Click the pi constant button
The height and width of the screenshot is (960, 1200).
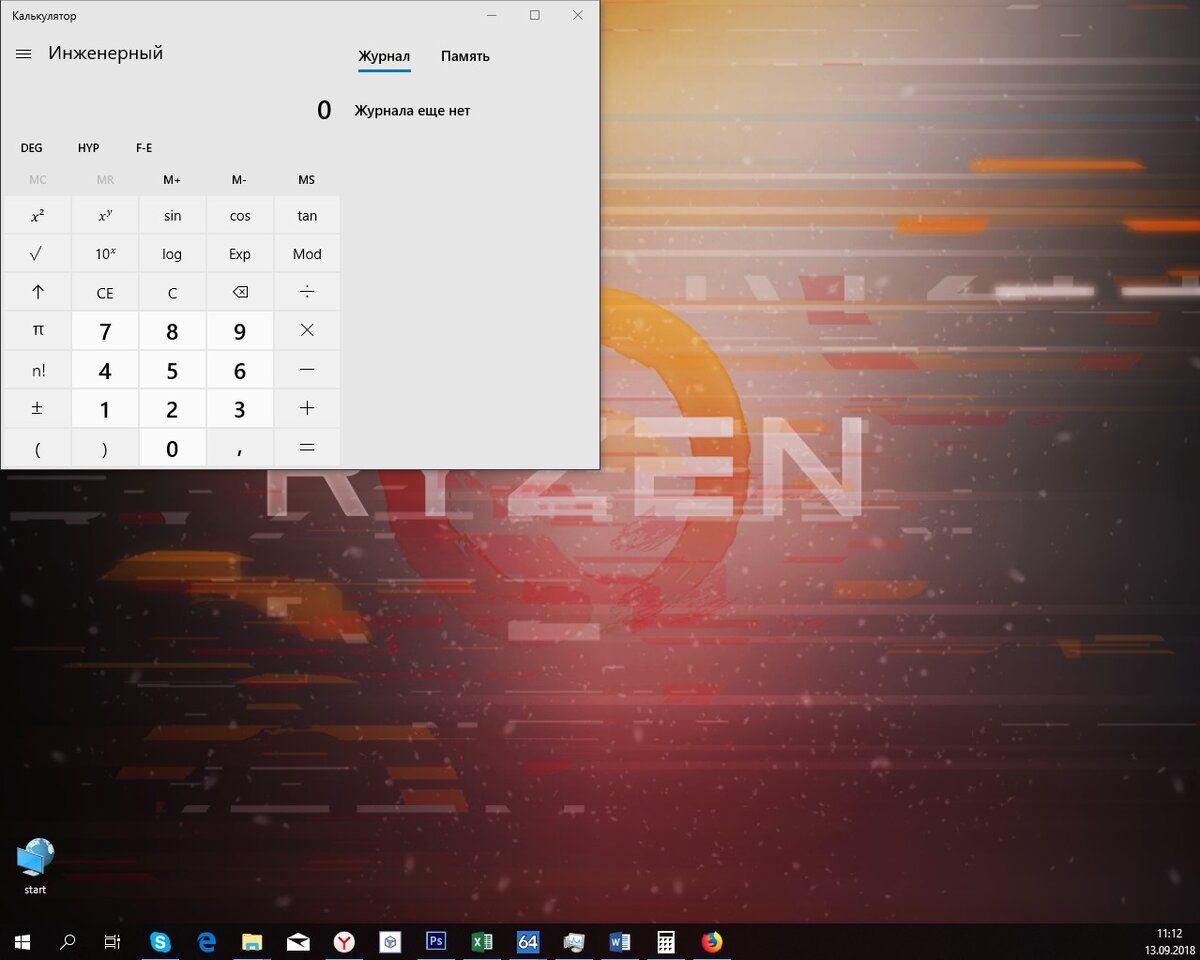(37, 330)
